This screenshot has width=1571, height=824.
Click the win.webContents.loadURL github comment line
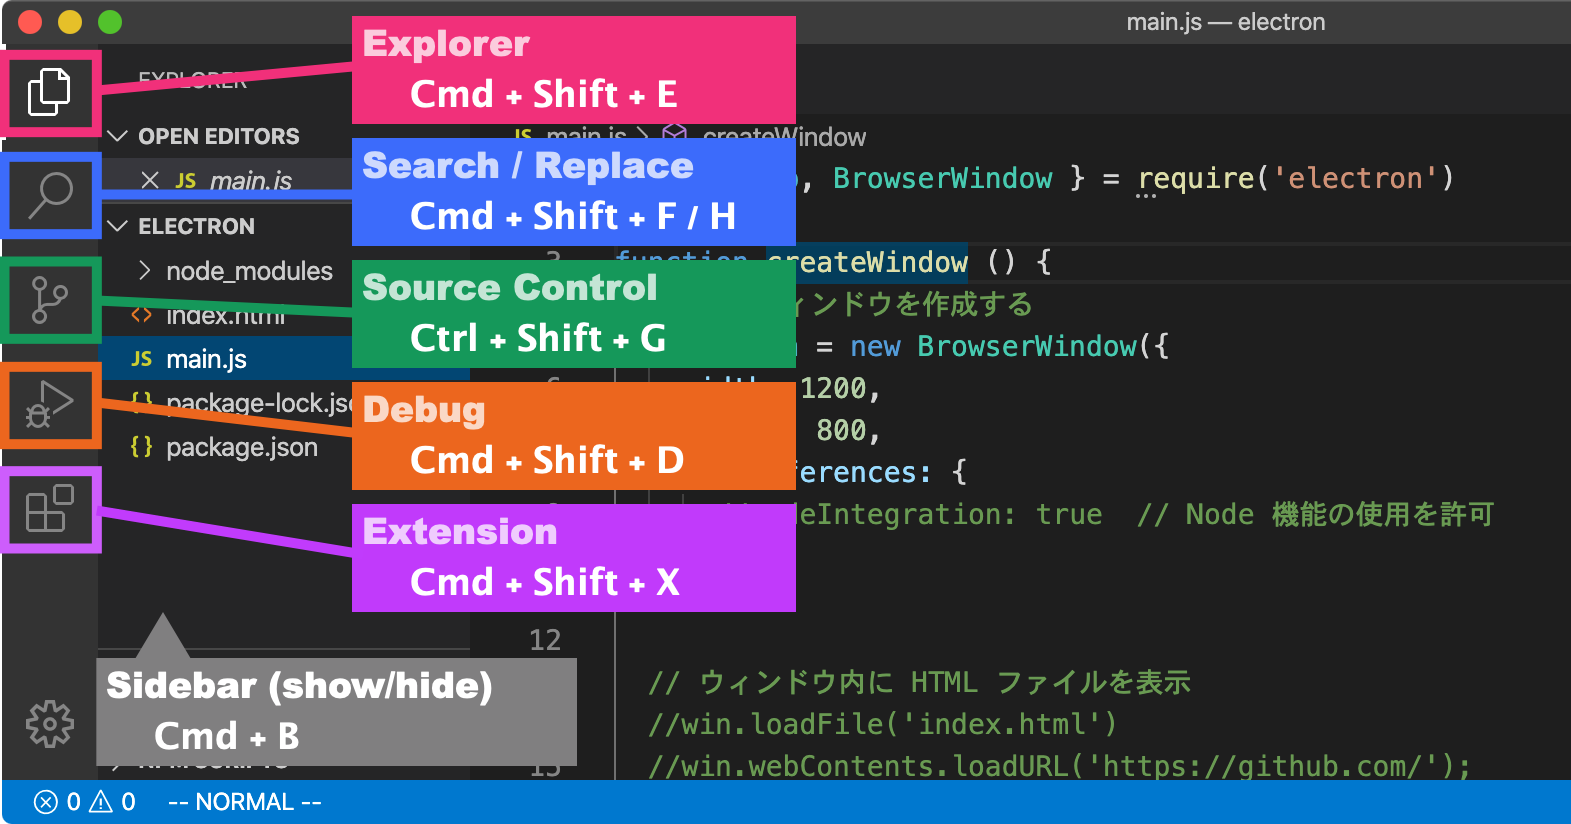tap(1060, 766)
